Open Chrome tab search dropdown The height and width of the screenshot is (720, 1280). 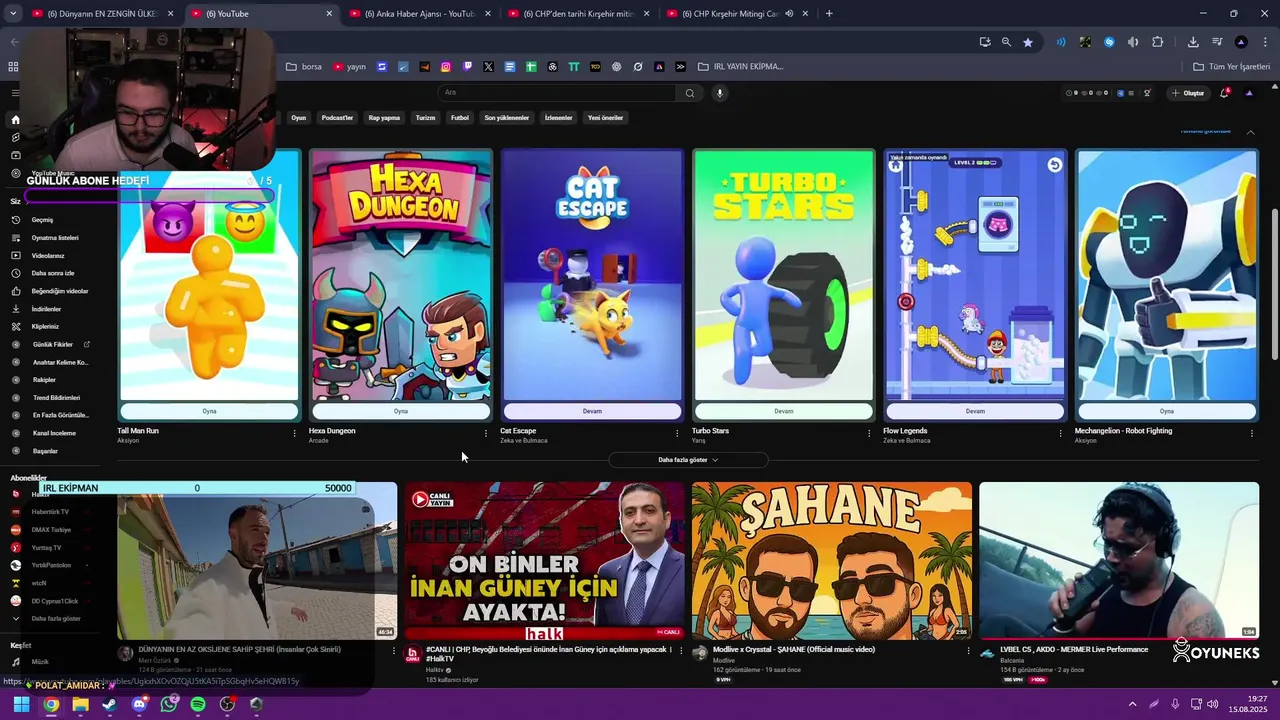point(13,13)
